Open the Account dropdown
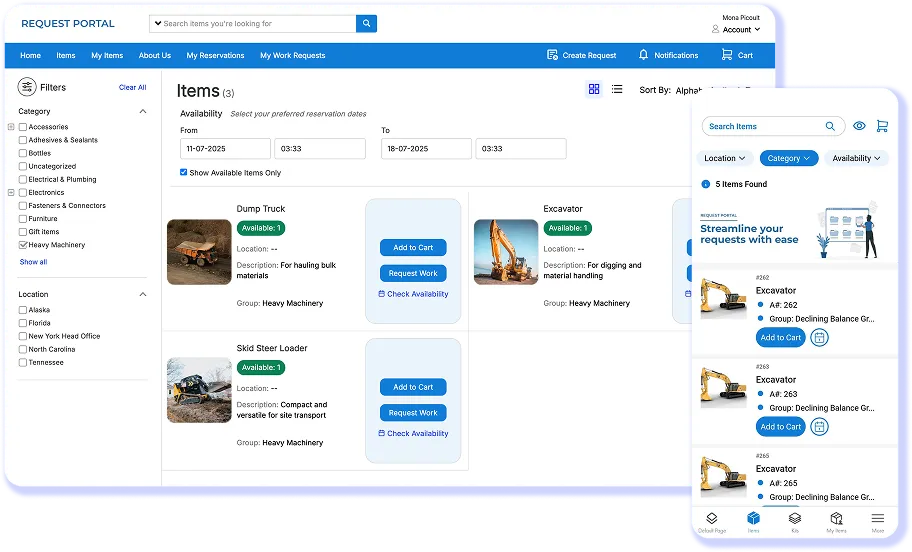The width and height of the screenshot is (912, 552). coord(740,30)
